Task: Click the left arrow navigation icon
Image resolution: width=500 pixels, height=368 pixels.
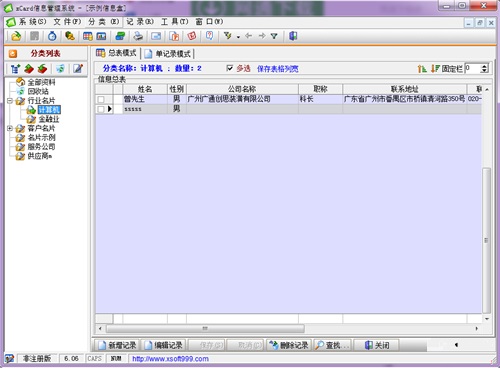Action: pyautogui.click(x=248, y=36)
